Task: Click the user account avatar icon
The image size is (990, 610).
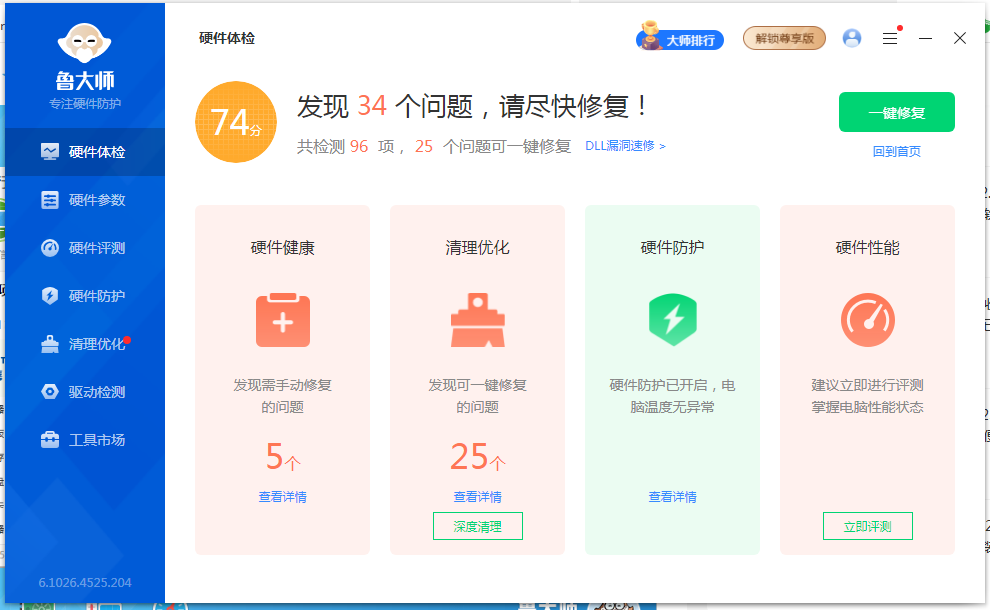Action: click(852, 38)
